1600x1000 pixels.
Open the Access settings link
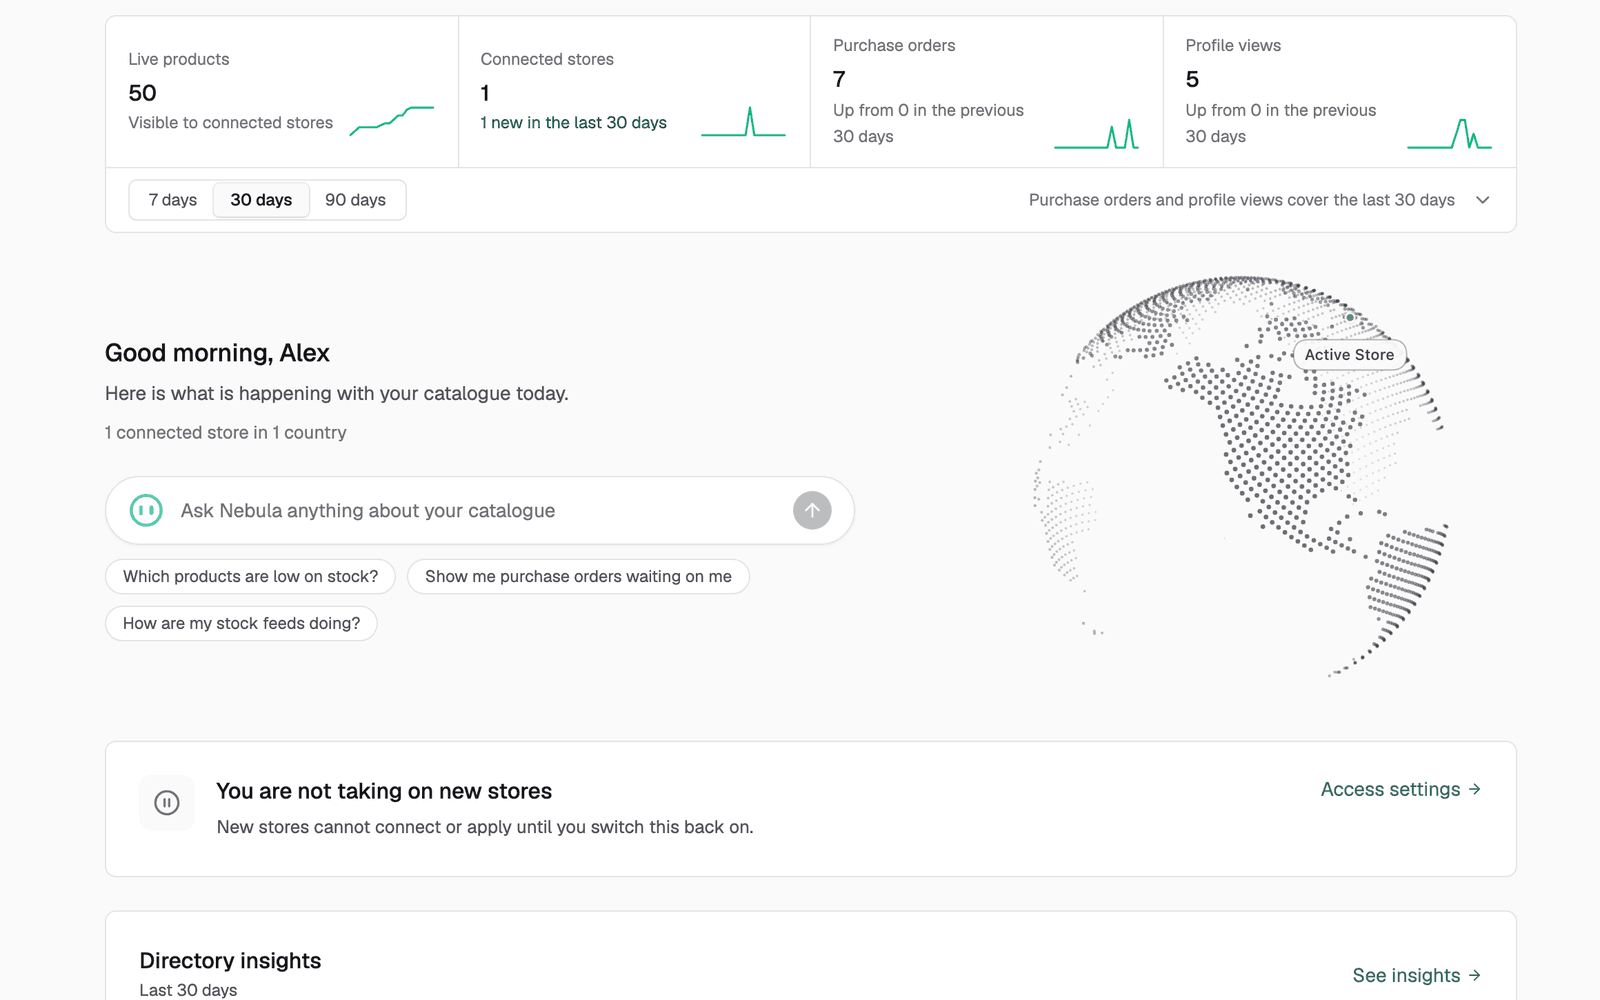tap(1400, 789)
